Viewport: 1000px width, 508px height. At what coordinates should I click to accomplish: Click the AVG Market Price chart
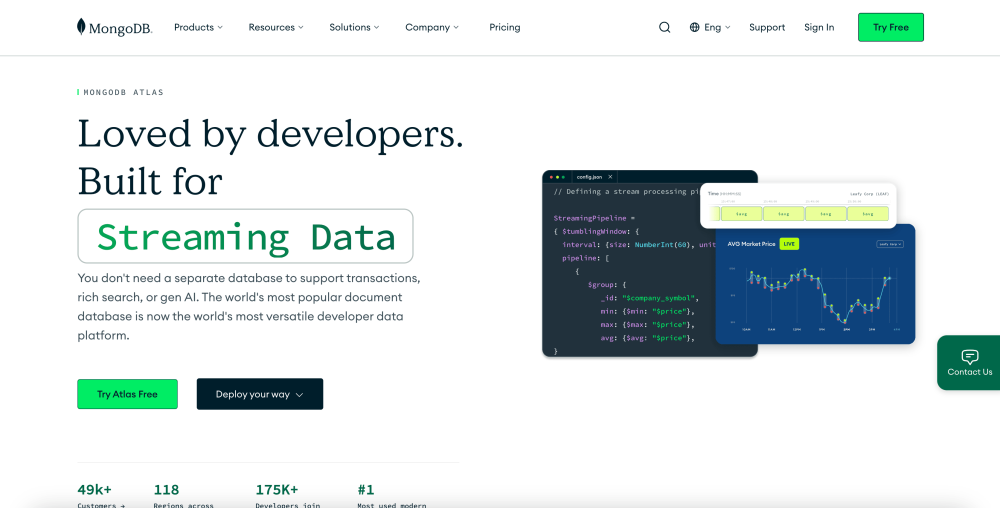pyautogui.click(x=815, y=284)
